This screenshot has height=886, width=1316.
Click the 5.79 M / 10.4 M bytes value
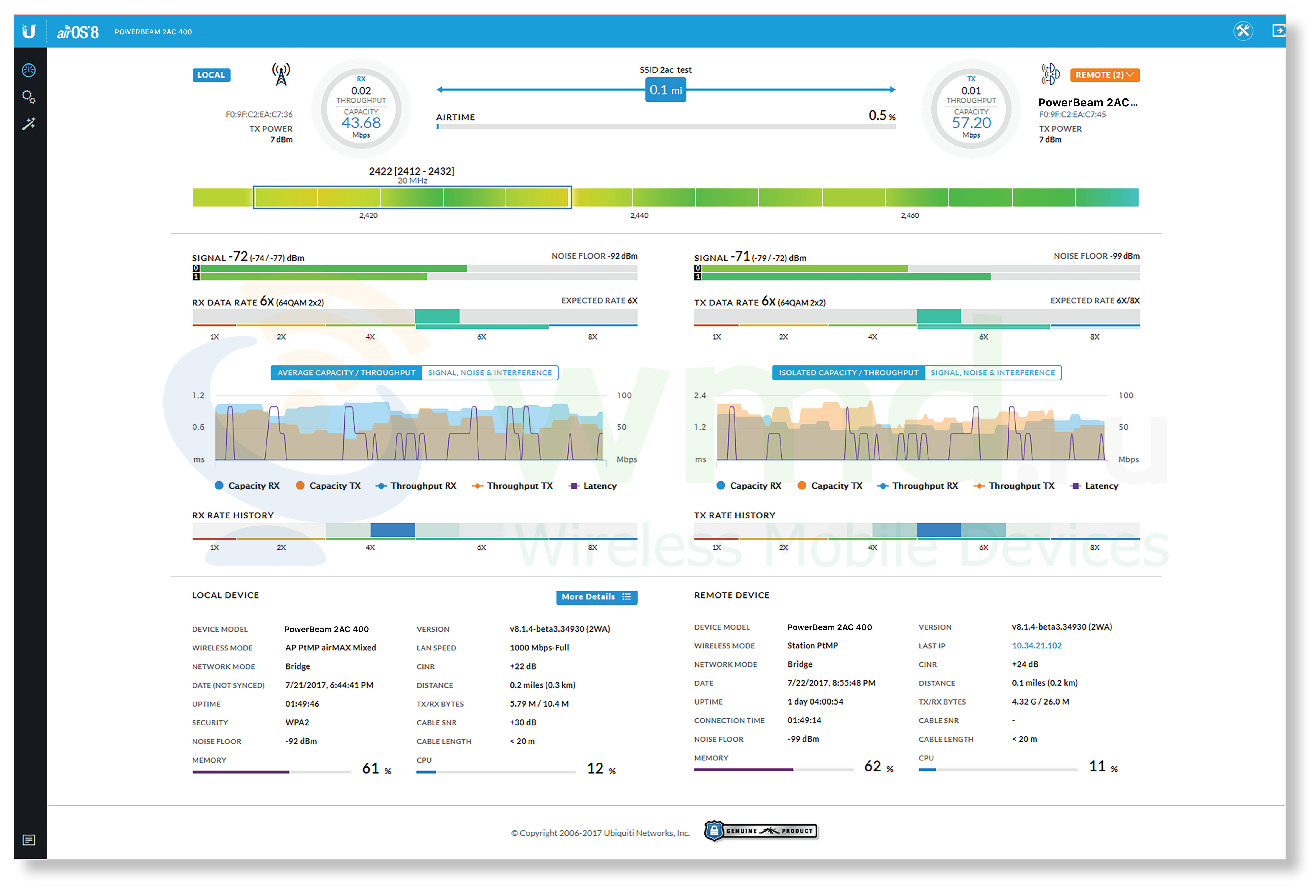540,704
